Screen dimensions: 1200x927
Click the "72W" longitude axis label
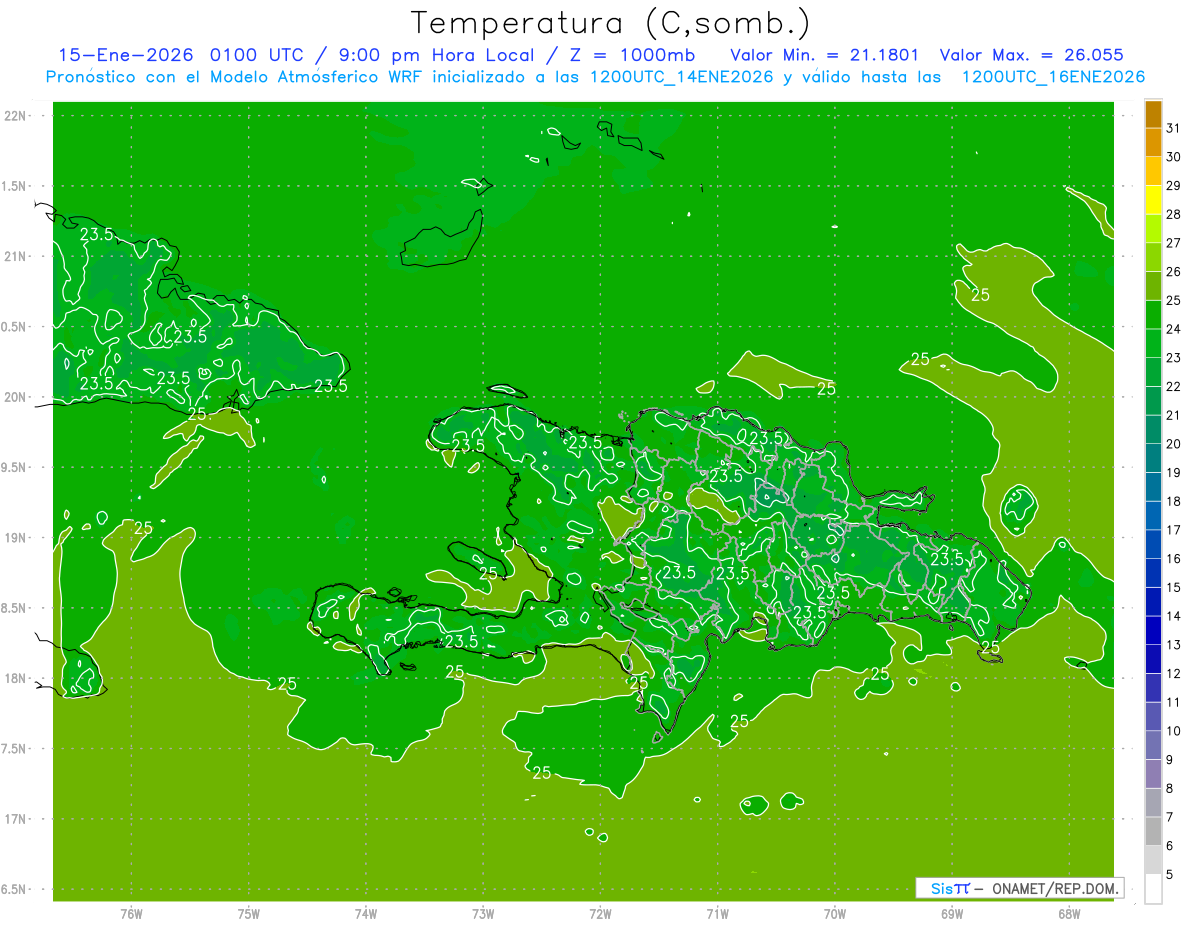600,914
